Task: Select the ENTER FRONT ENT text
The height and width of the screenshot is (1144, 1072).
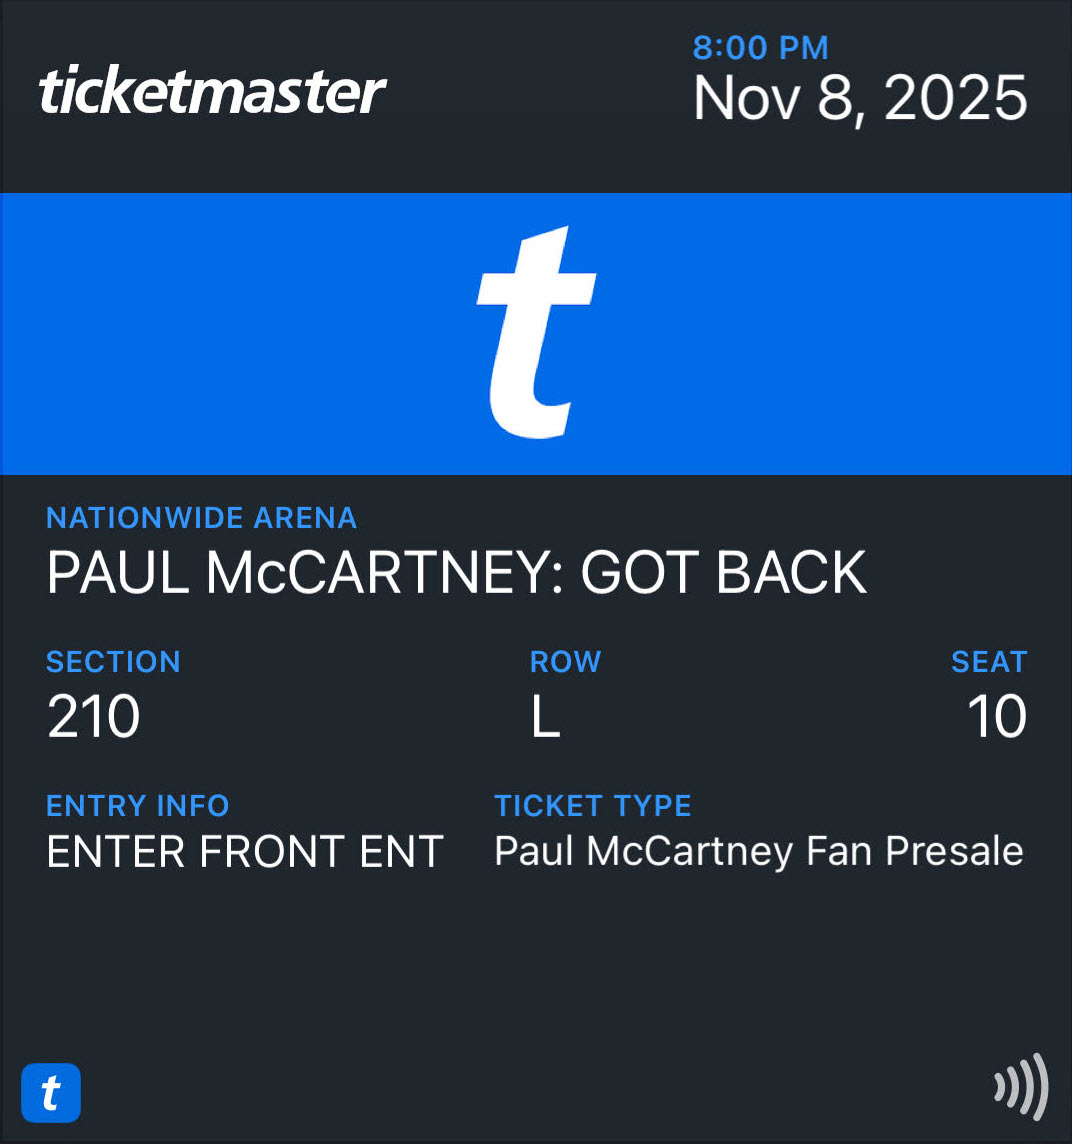Action: [x=245, y=852]
